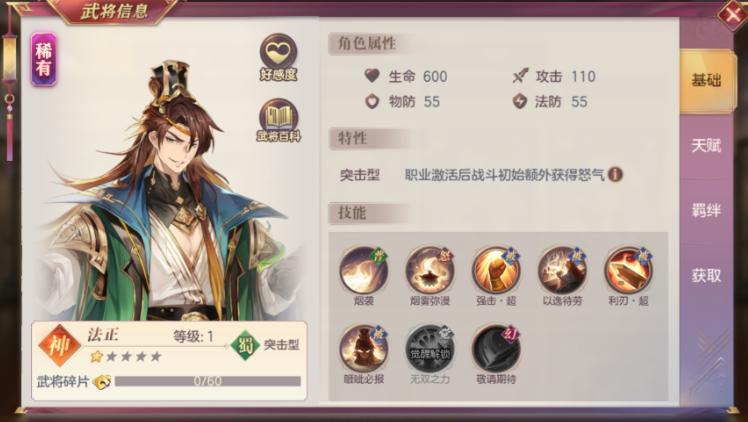Open the 羁绊 tab
Viewport: 748px width, 422px height.
tap(706, 210)
